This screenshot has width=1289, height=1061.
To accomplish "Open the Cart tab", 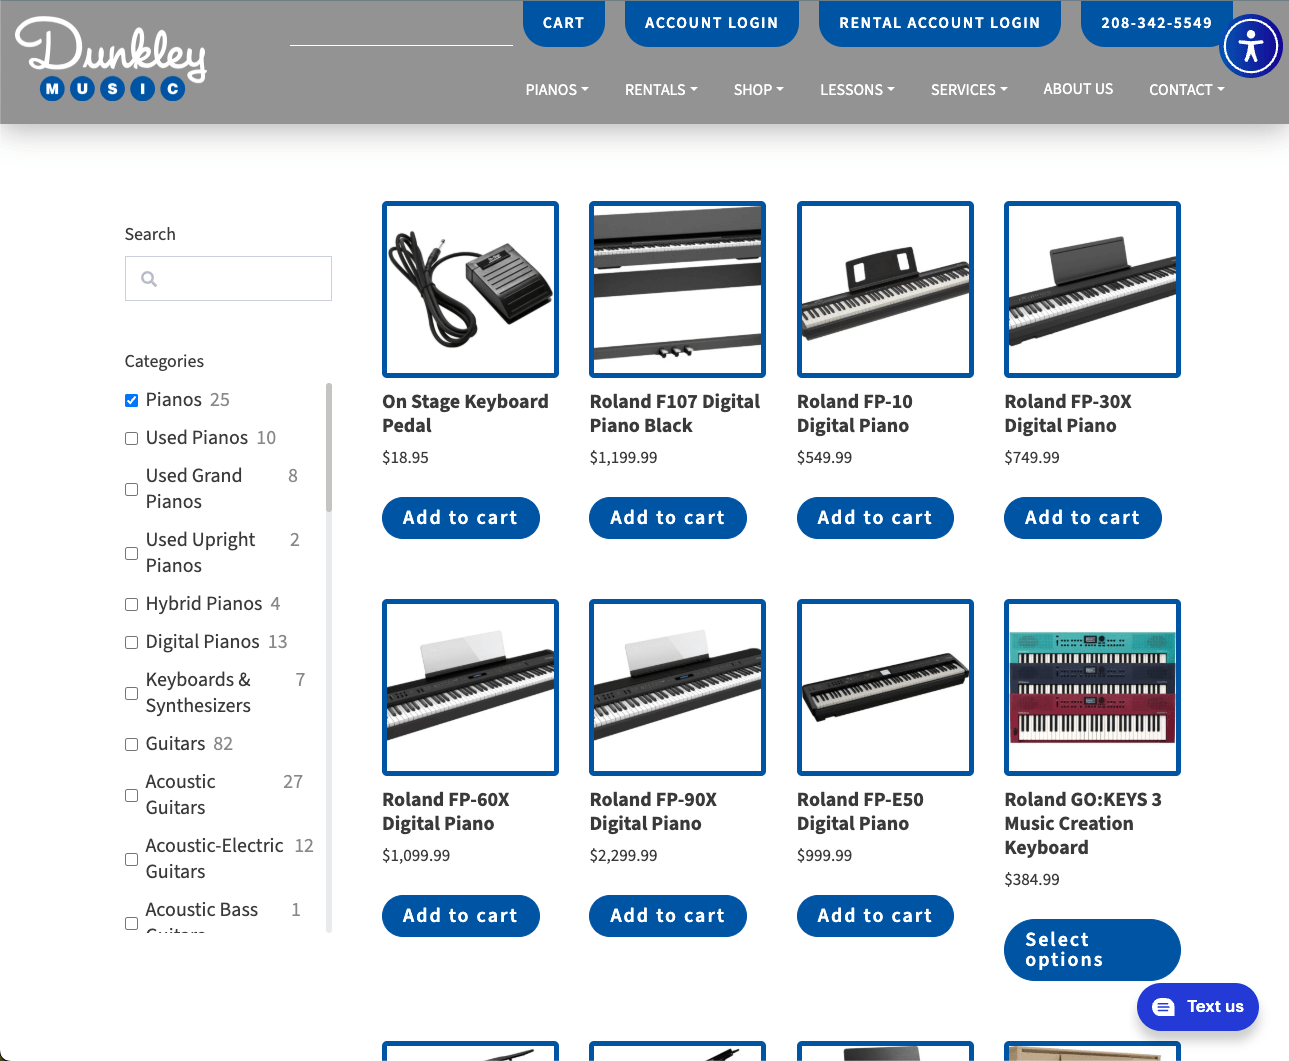I will pos(563,23).
